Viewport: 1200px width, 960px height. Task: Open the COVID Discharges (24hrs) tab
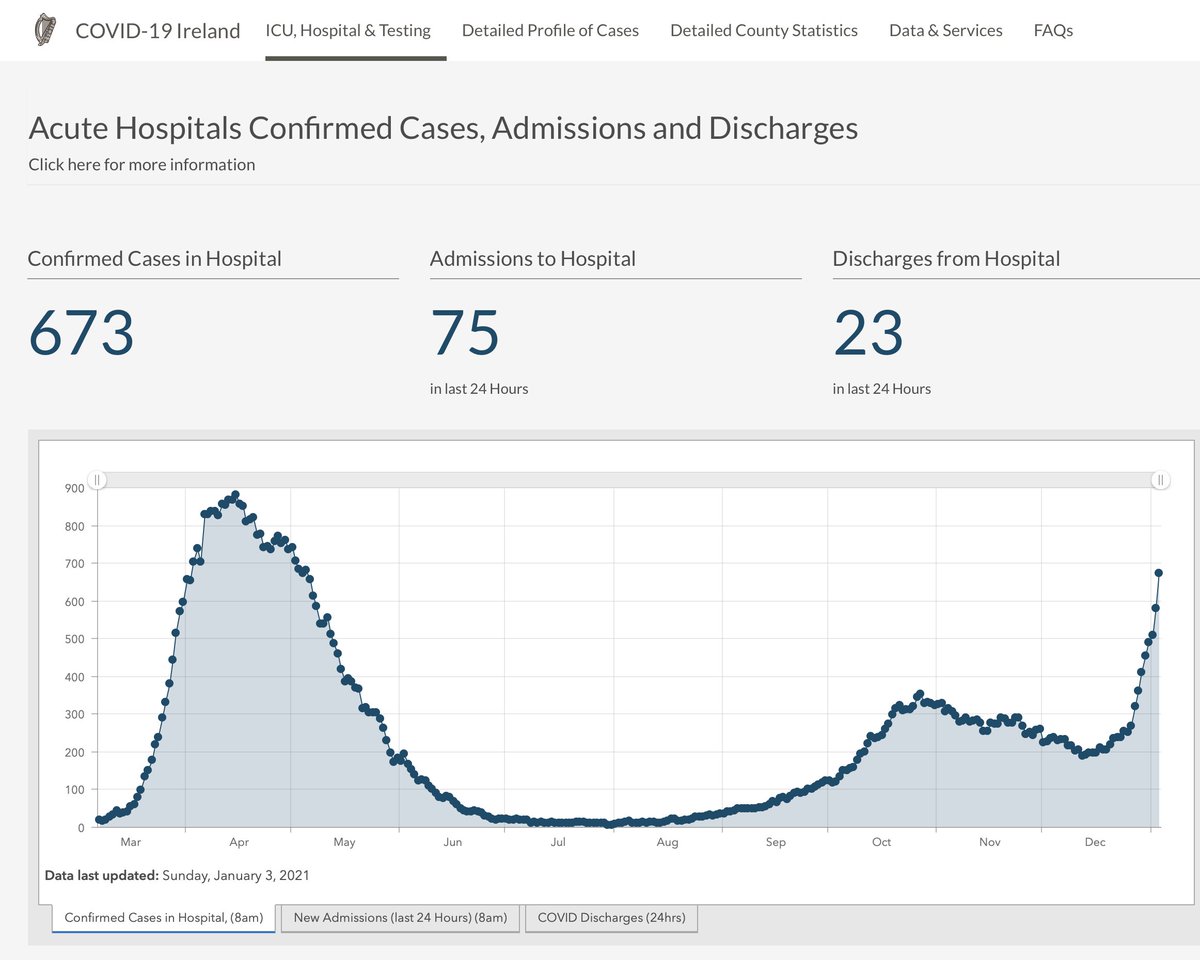tap(612, 917)
